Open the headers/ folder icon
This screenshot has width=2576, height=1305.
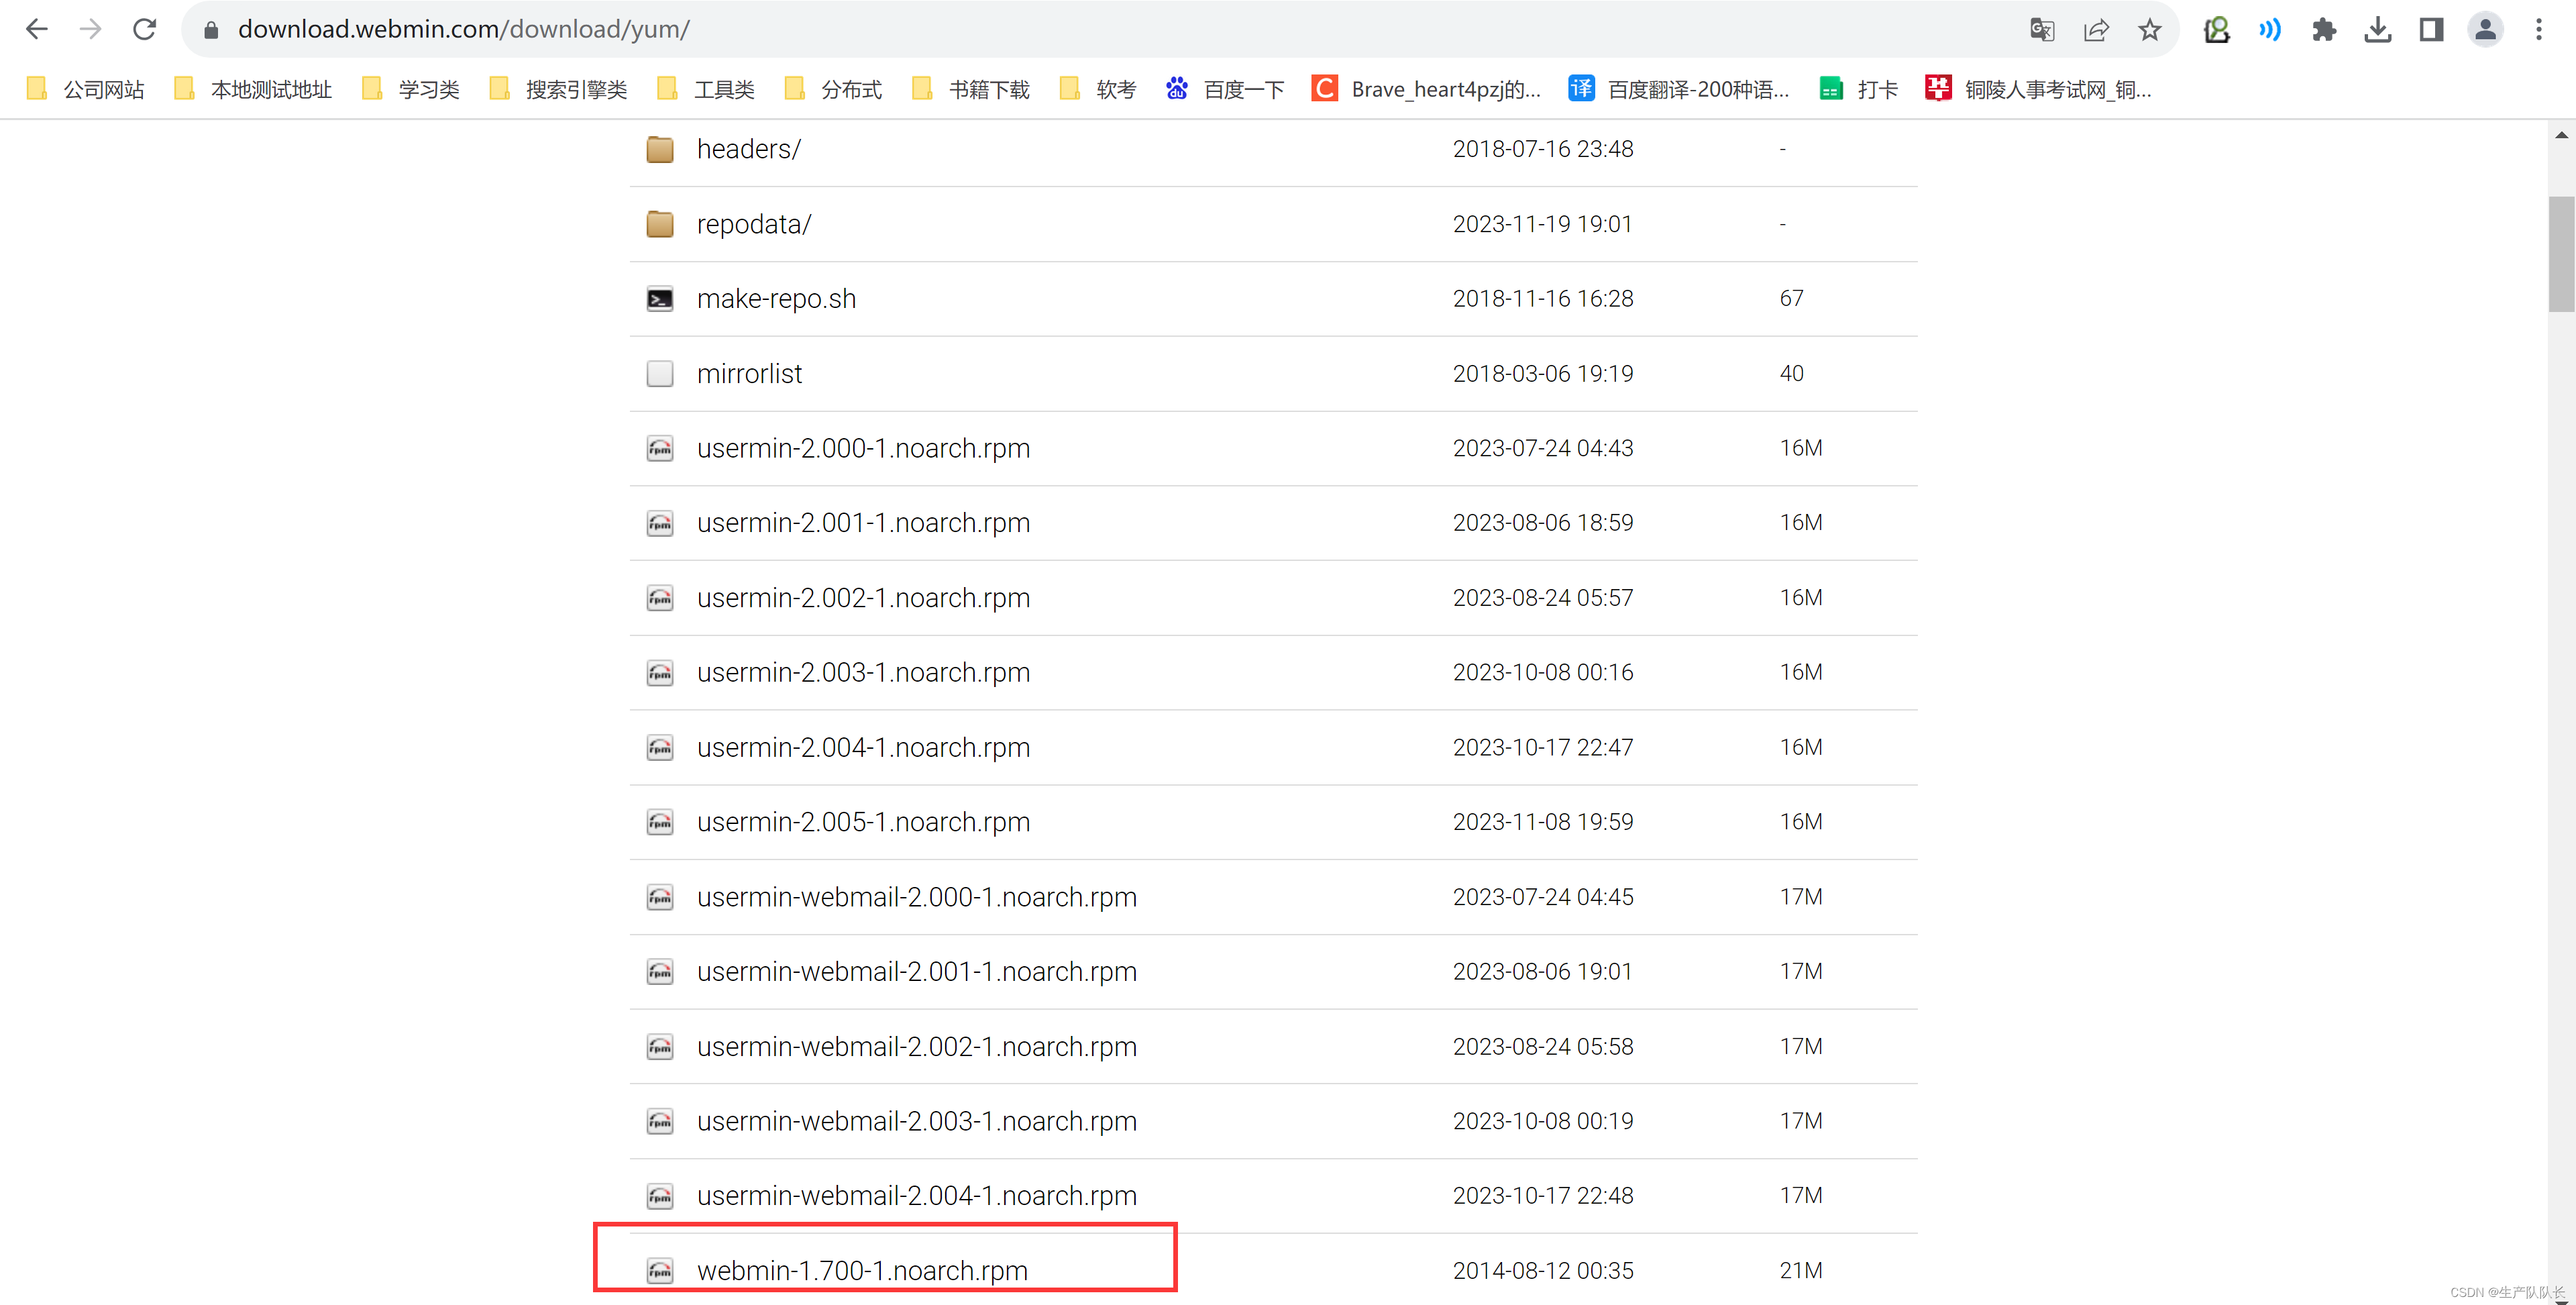(x=660, y=149)
